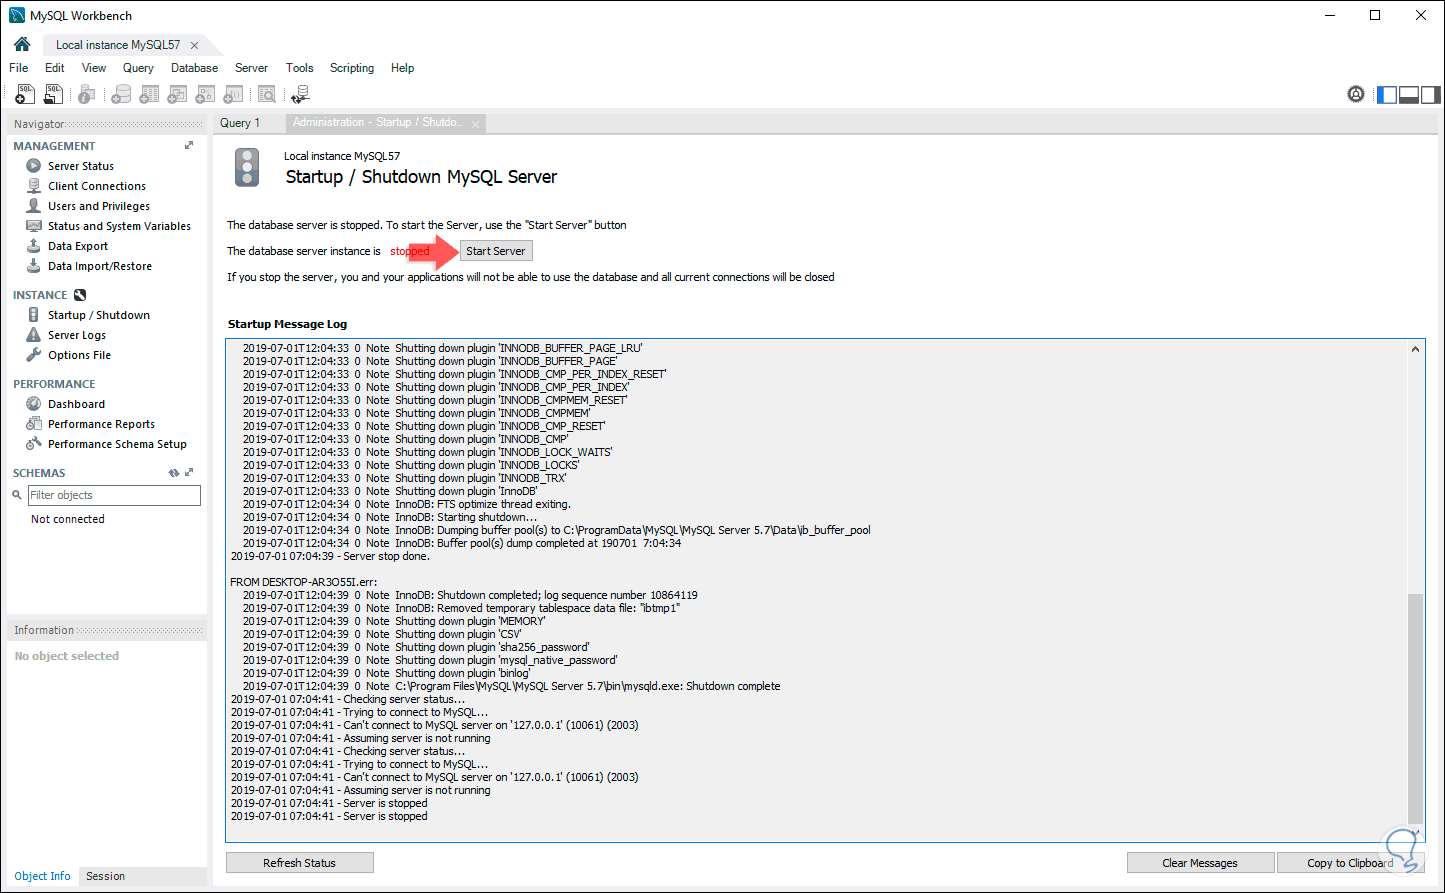Screen dimensions: 1445x893
Task: Open the Tools menu
Action: pos(300,68)
